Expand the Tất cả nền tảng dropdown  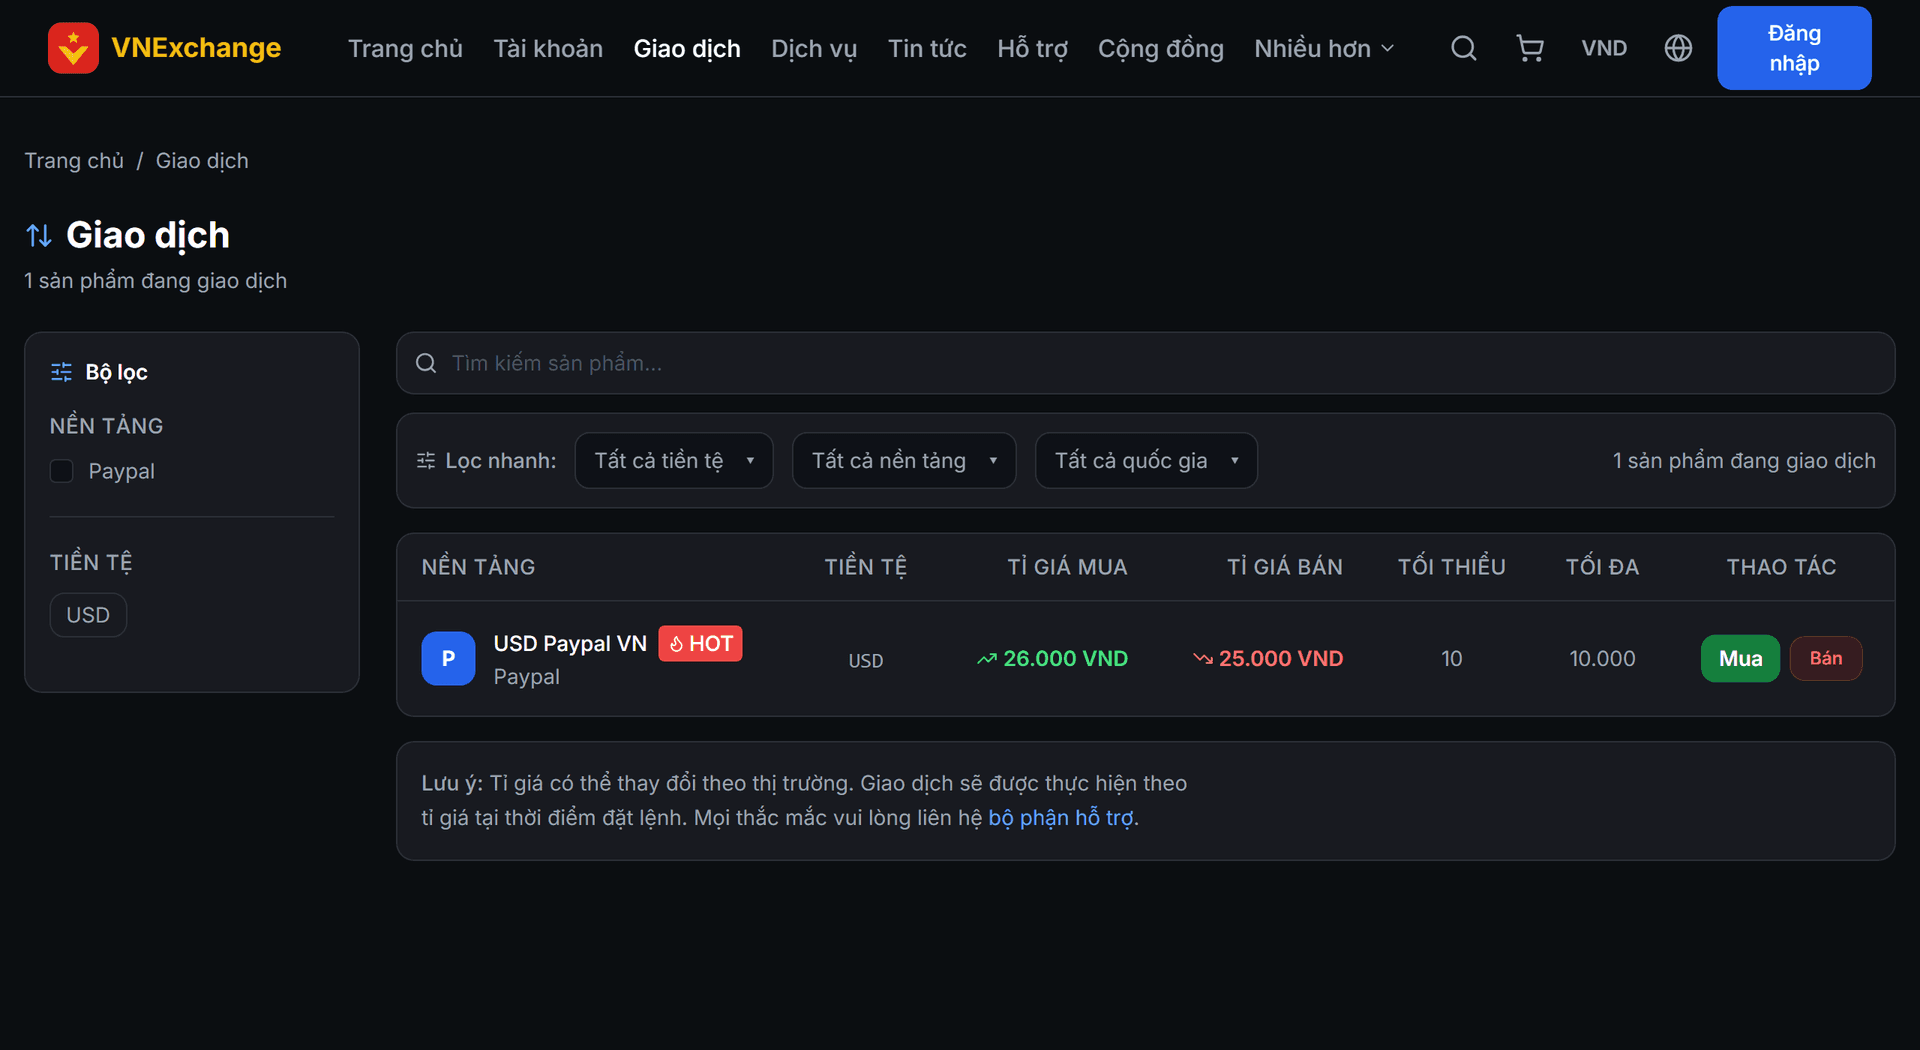tap(904, 461)
